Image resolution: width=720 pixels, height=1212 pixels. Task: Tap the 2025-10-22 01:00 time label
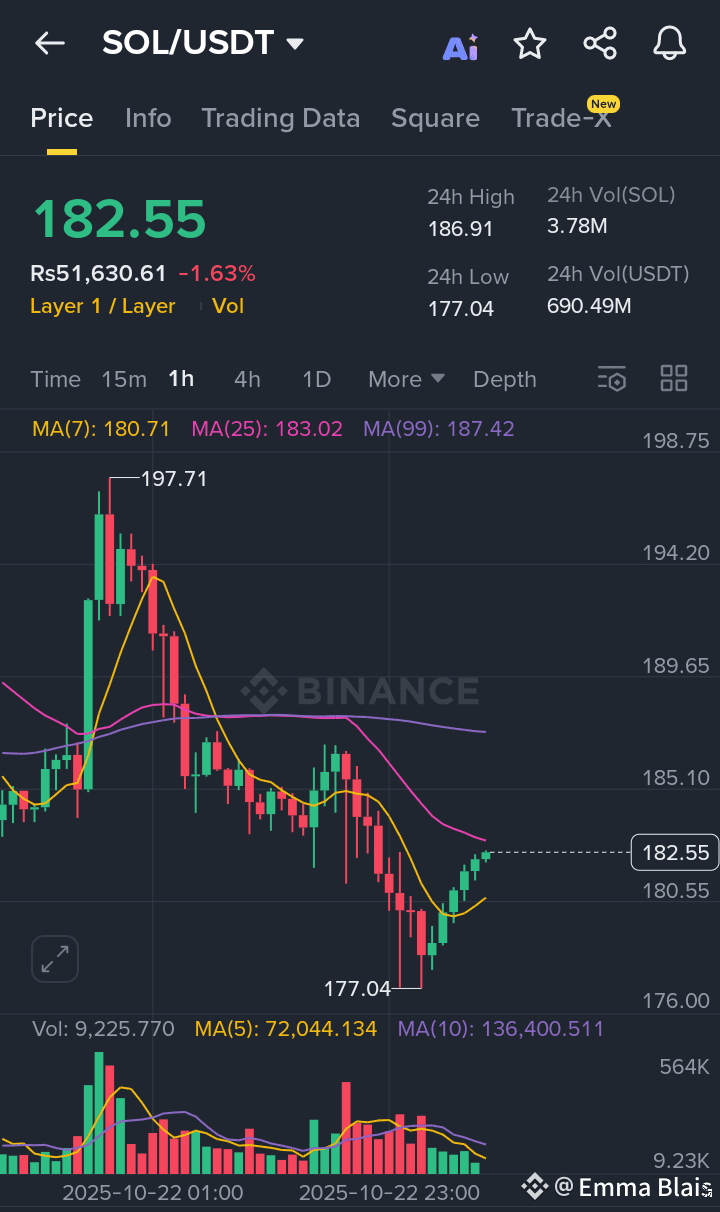pyautogui.click(x=152, y=1193)
